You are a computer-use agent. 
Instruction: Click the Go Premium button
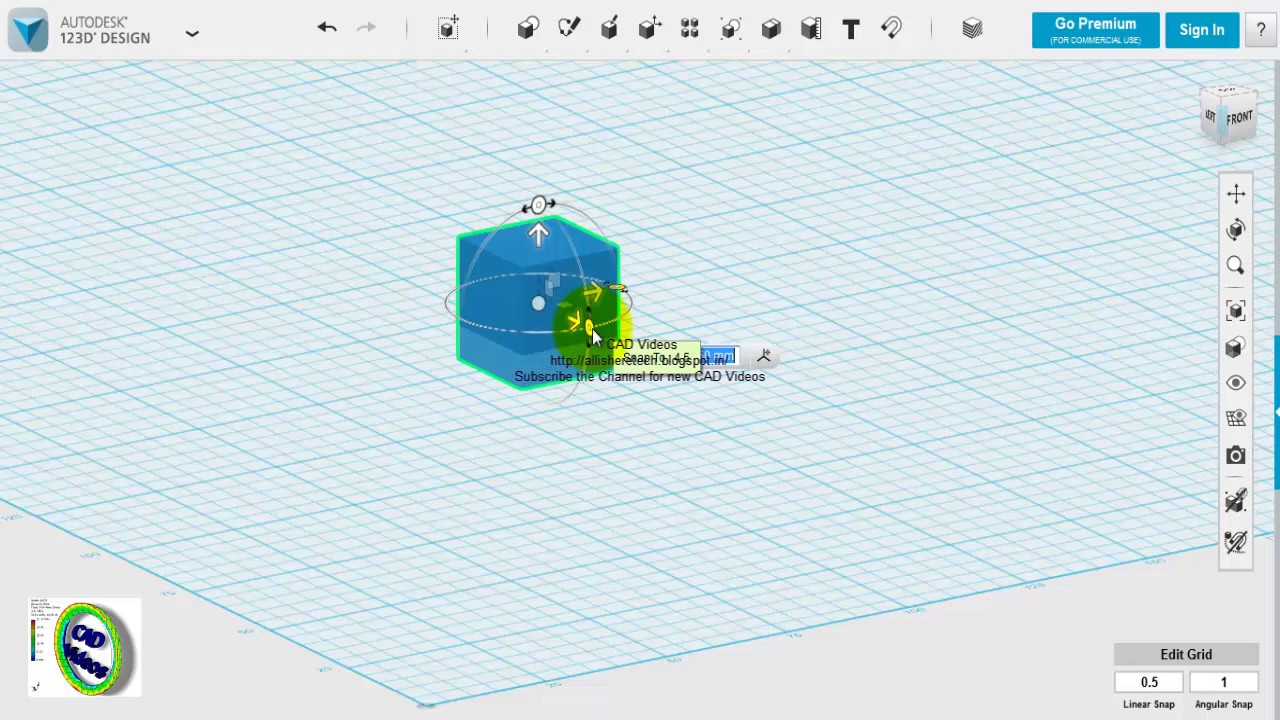click(x=1095, y=30)
